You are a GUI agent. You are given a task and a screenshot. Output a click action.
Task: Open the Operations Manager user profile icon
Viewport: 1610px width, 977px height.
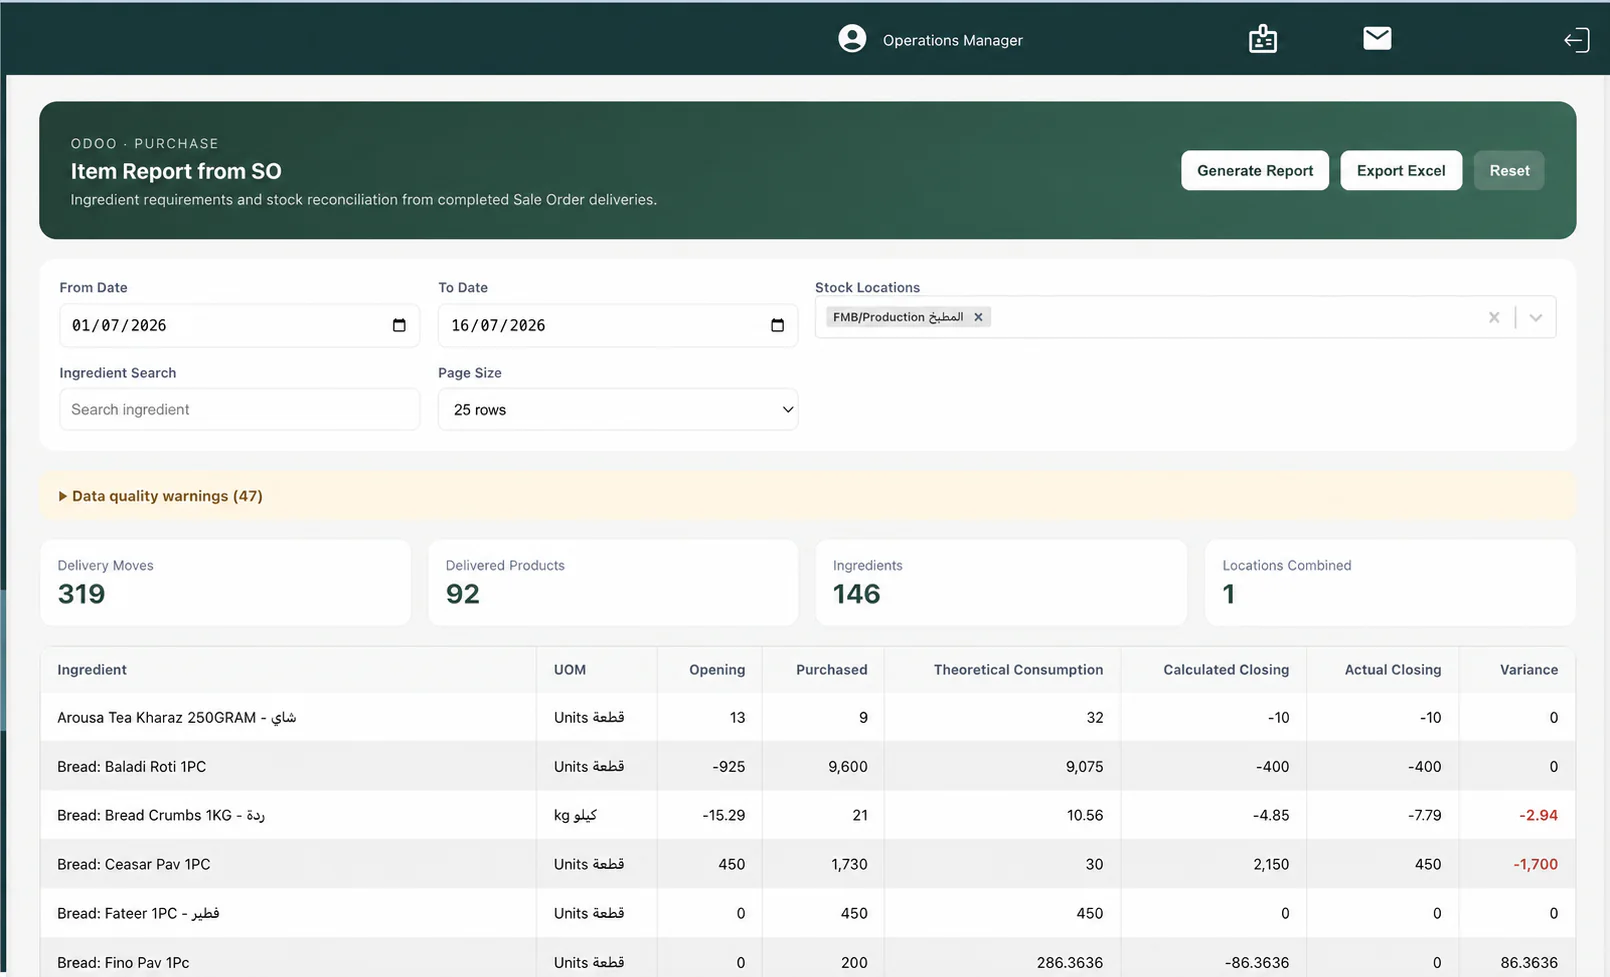[x=852, y=39]
